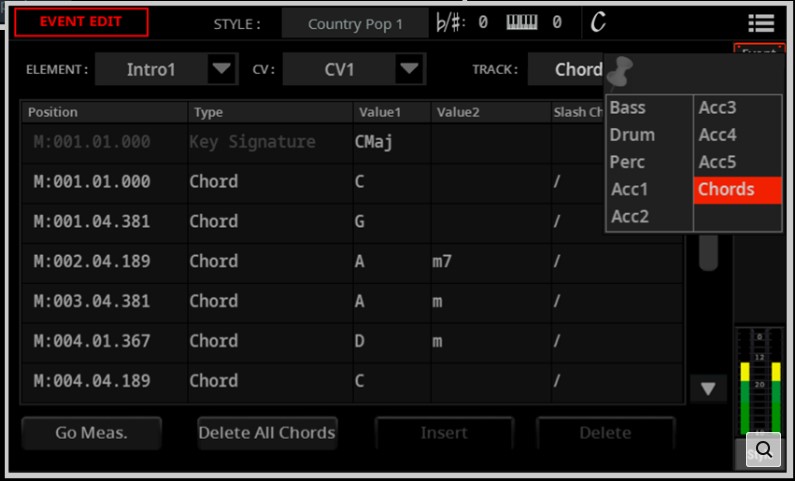Viewport: 795px width, 481px height.
Task: Click the common time signature symbol
Action: 598,22
